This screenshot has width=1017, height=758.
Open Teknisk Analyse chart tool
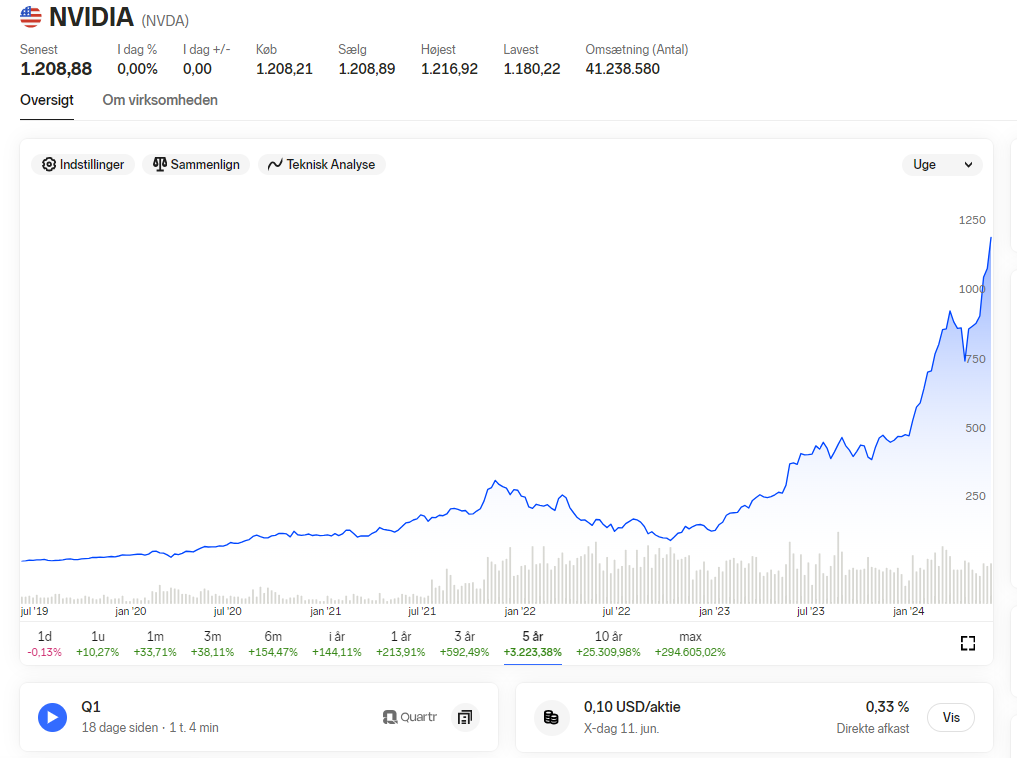[322, 165]
